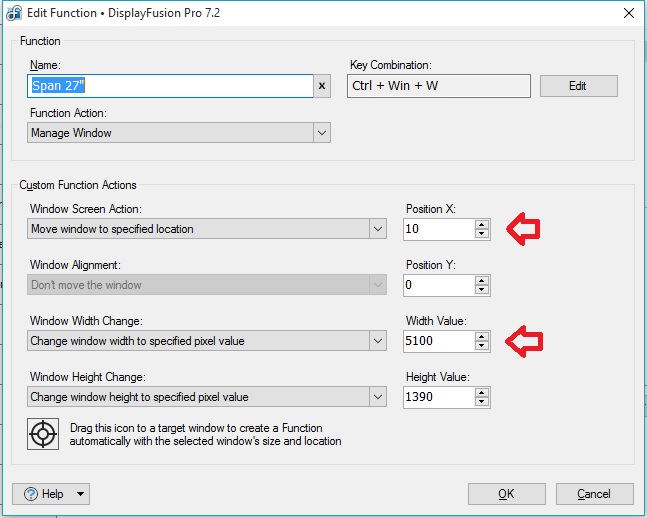Expand the Window Width Change dropdown
The height and width of the screenshot is (518, 647).
[377, 341]
